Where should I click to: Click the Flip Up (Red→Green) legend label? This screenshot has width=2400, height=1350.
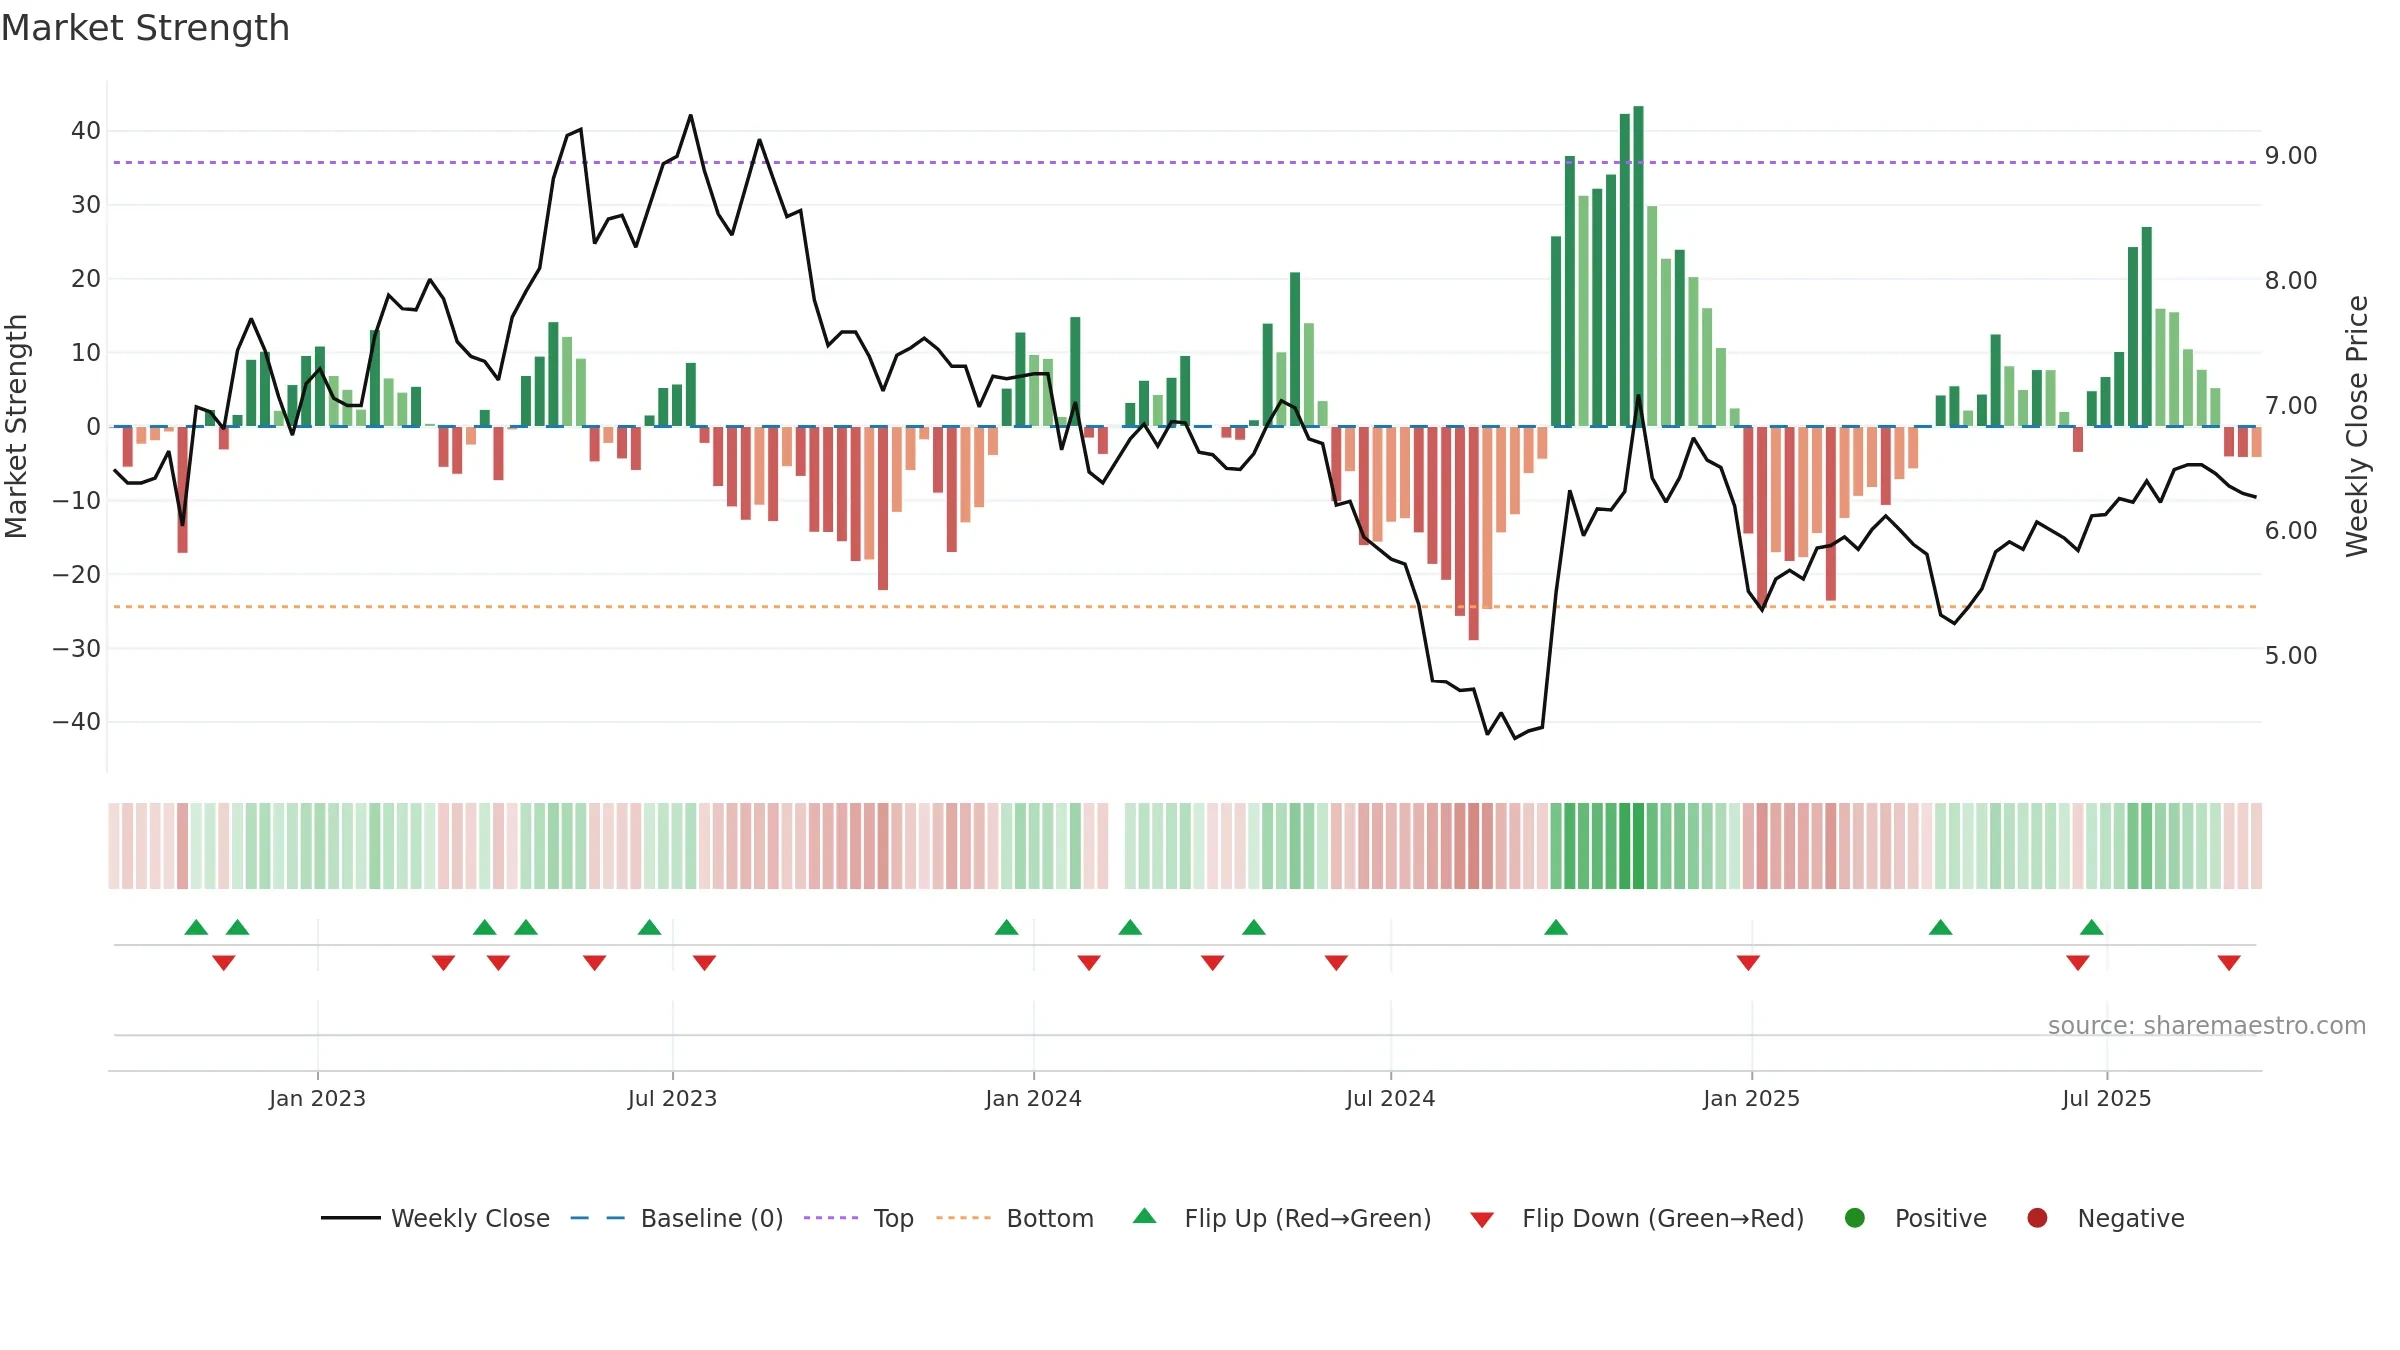pos(1308,1218)
